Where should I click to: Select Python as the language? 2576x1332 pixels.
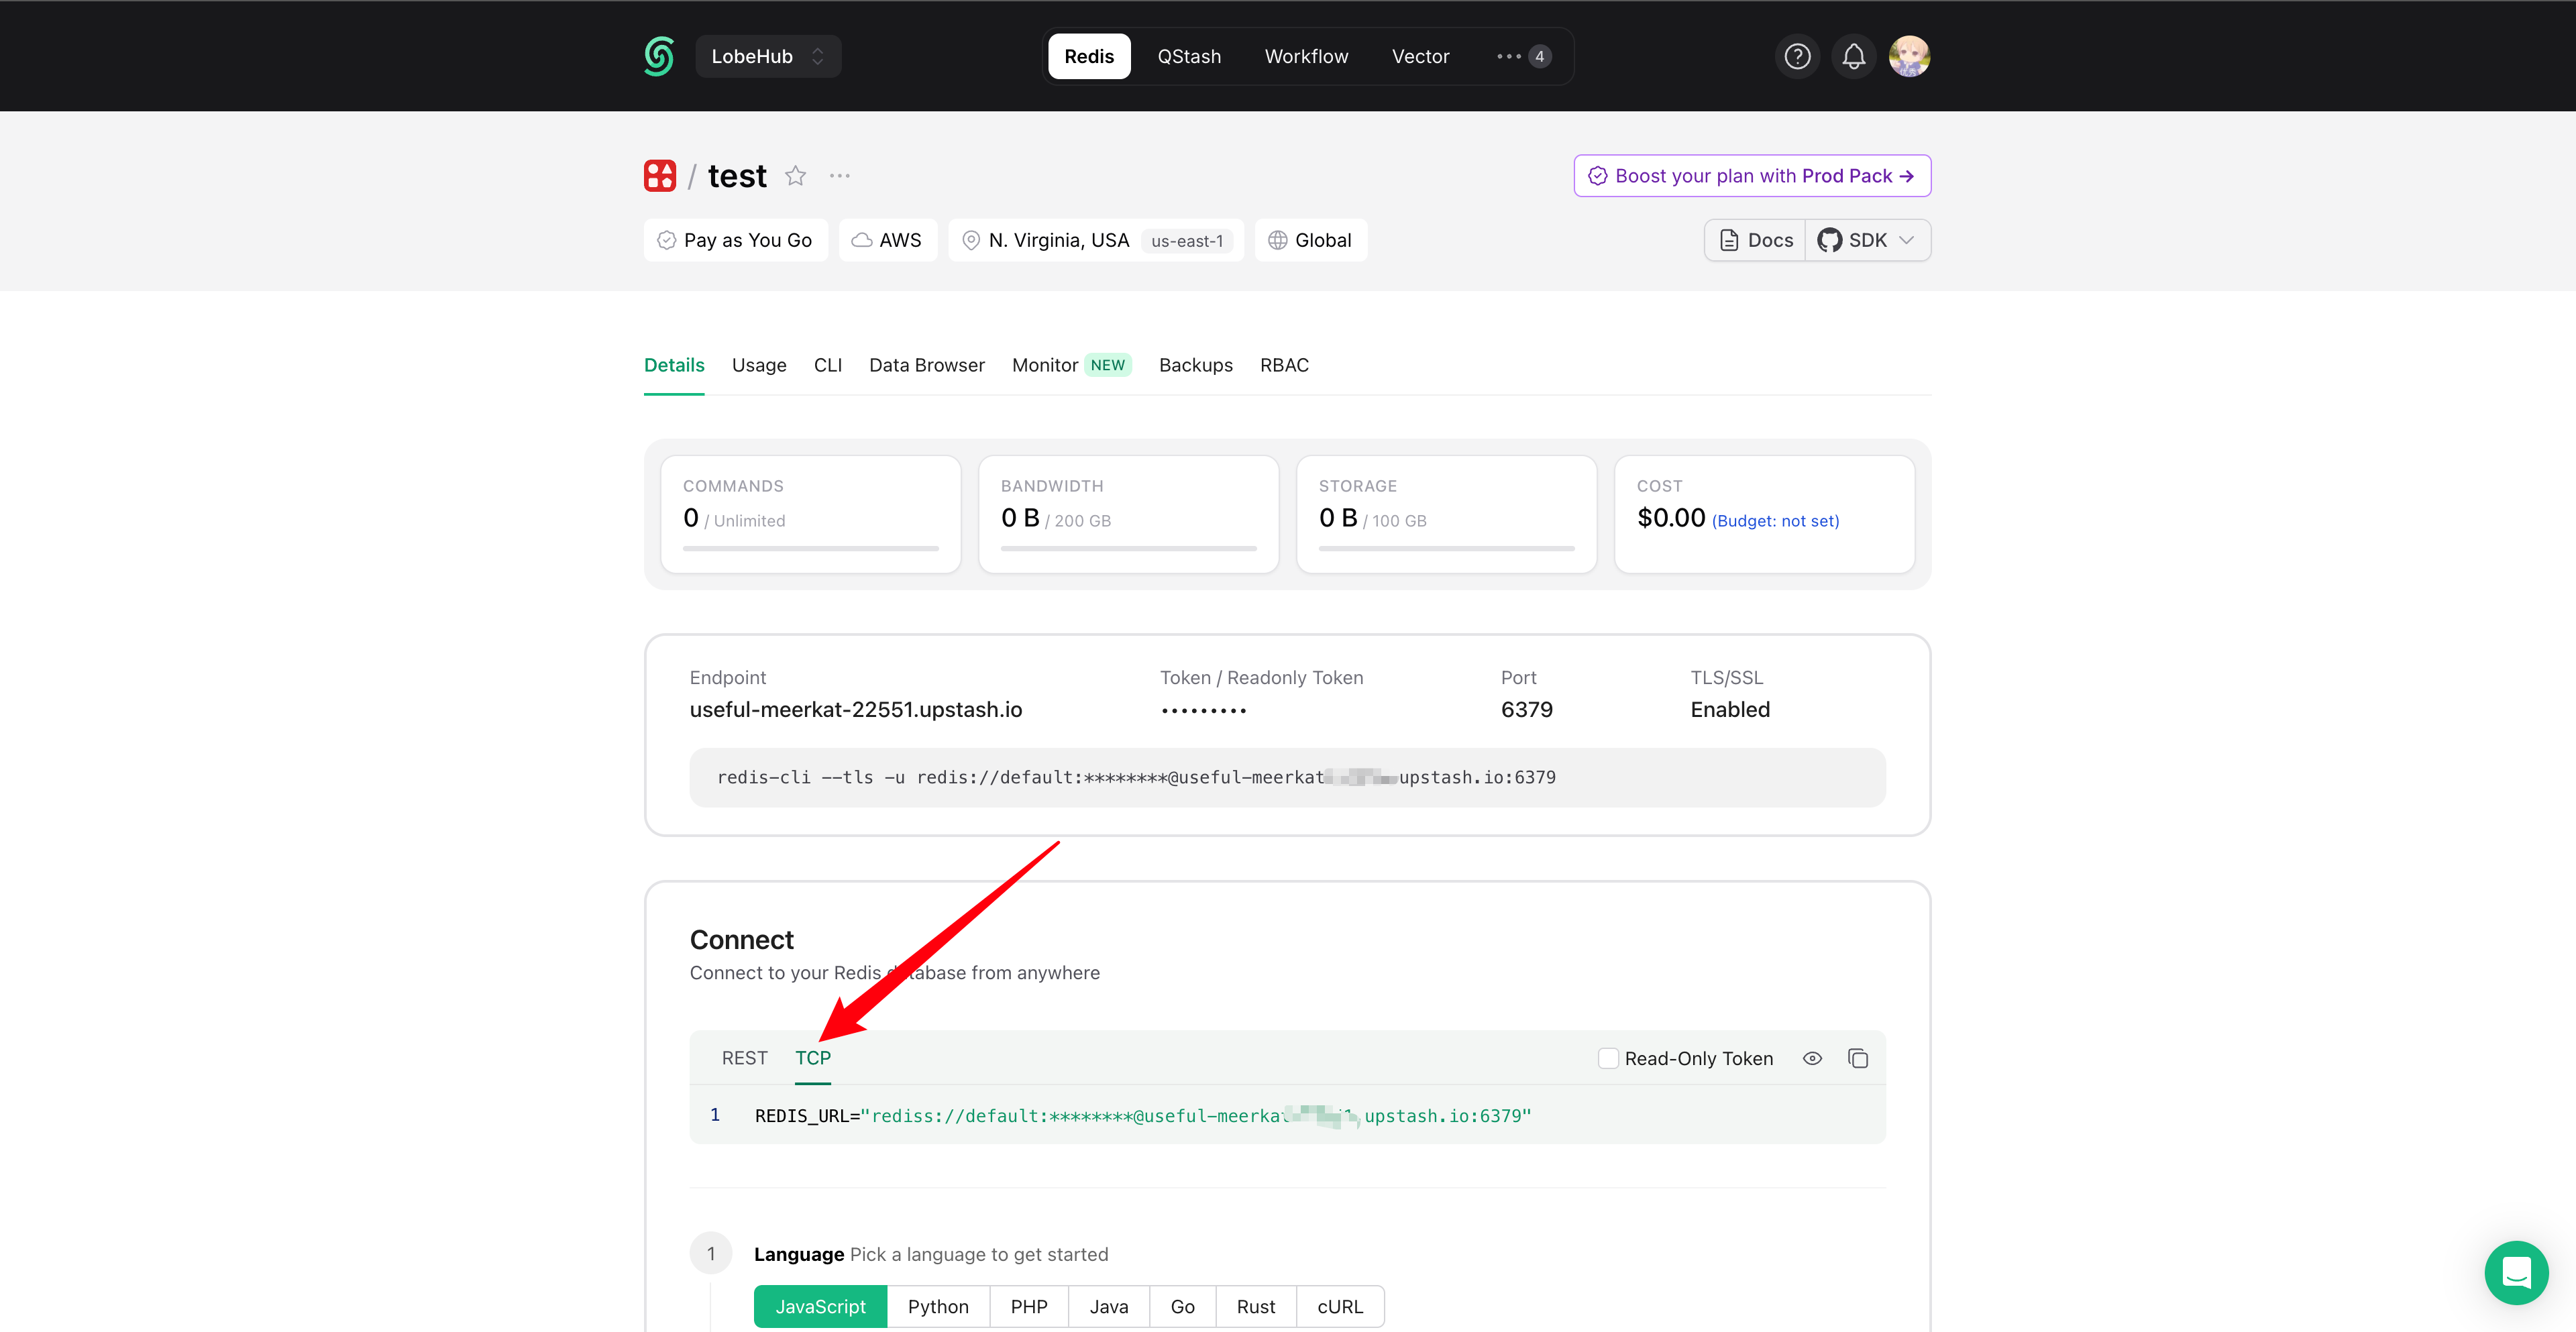[x=937, y=1306]
